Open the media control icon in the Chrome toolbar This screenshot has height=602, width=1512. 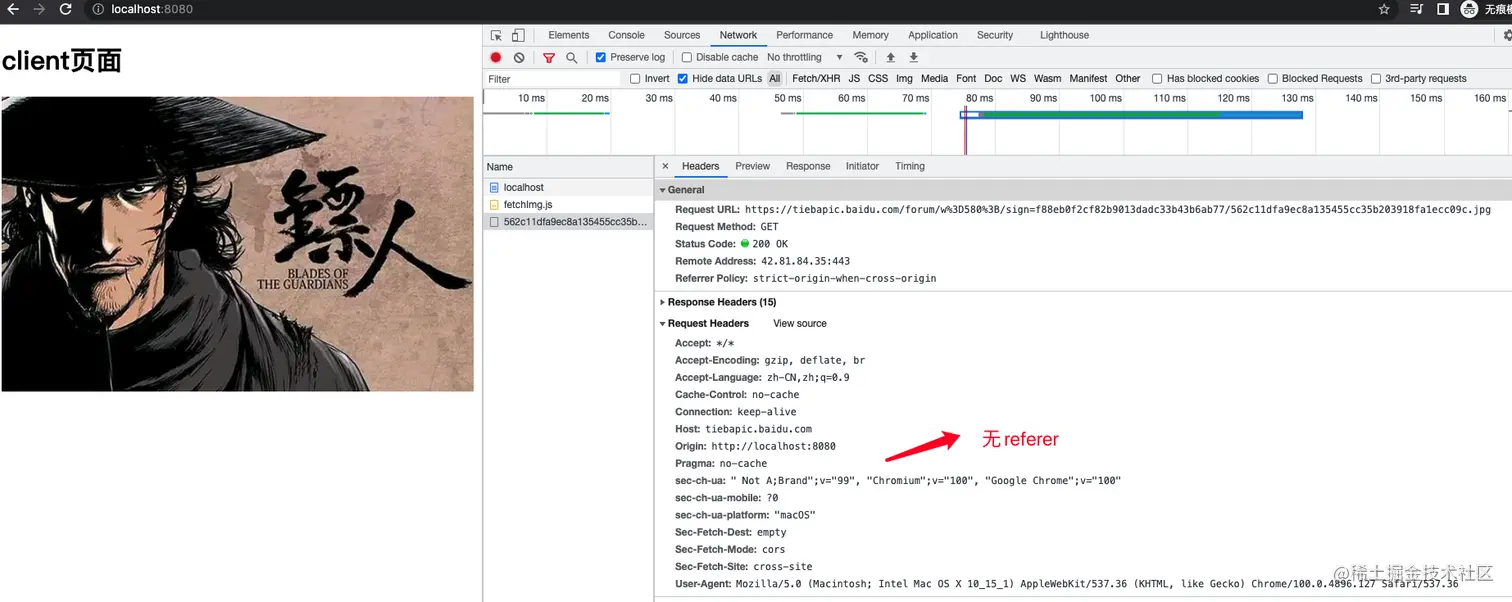tap(1416, 9)
